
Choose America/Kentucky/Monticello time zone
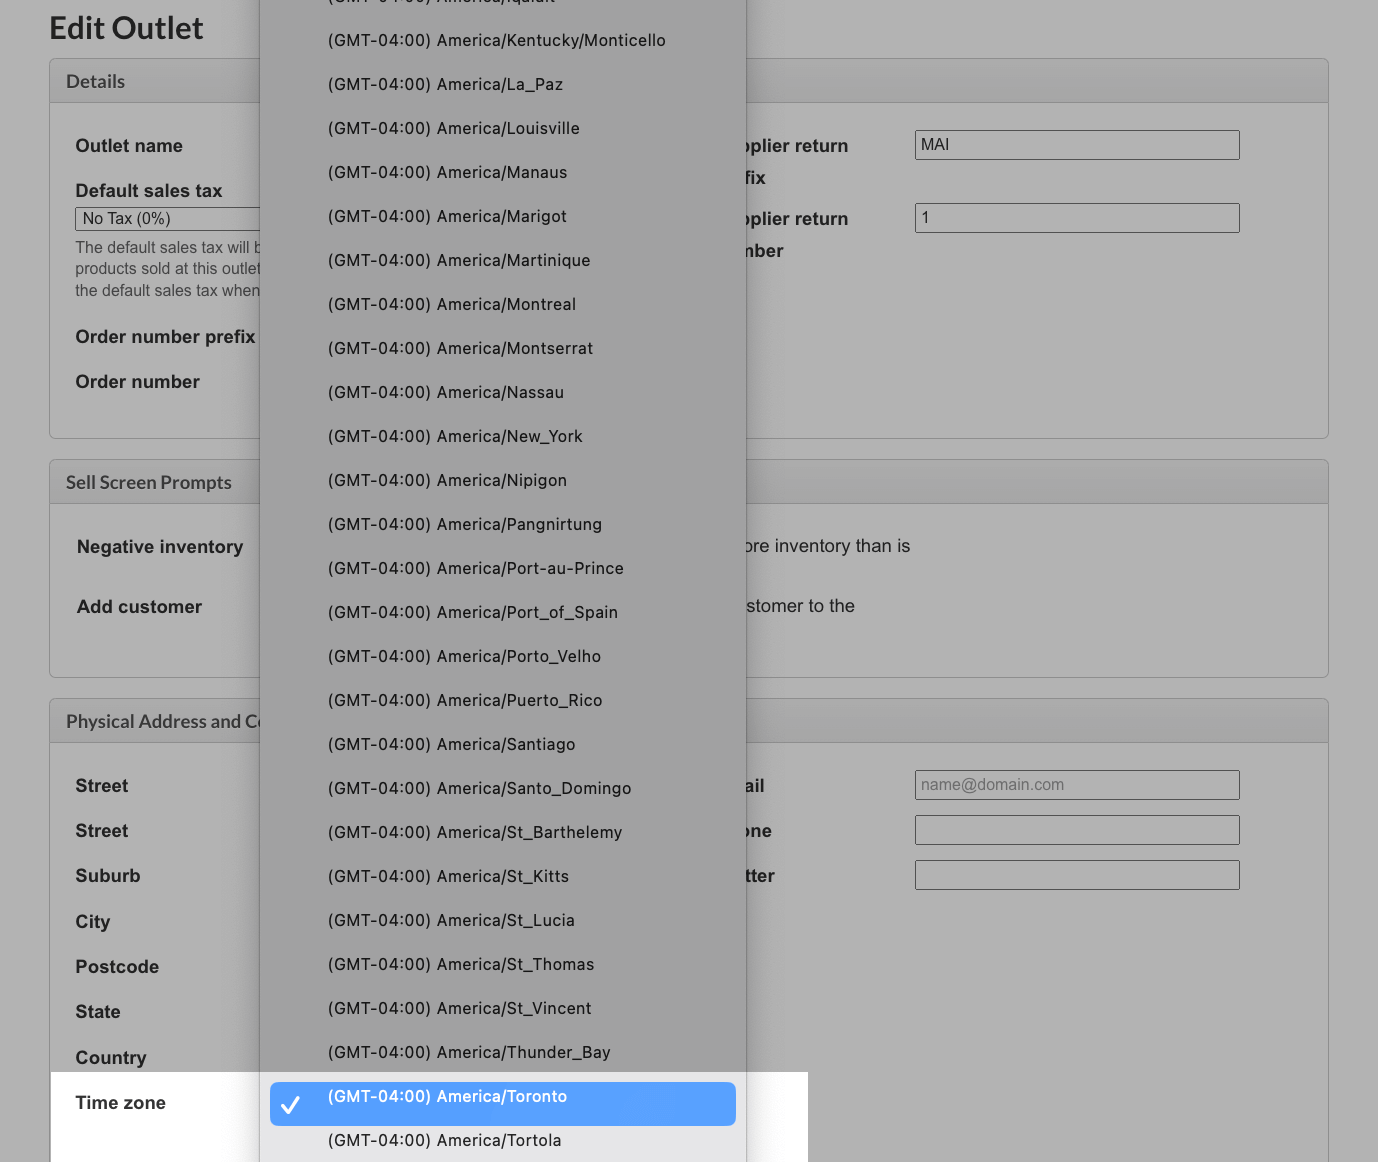coord(496,41)
